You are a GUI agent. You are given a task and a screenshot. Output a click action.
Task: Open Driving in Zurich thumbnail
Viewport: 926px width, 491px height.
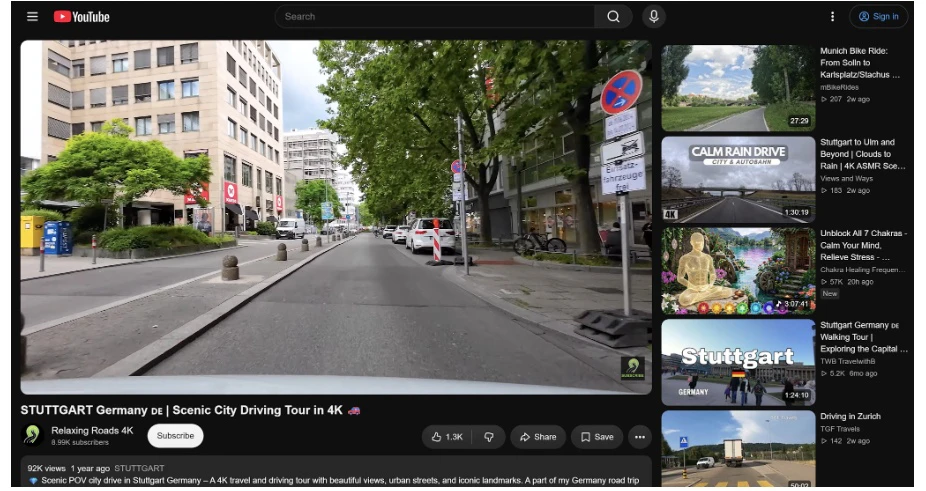[x=738, y=448]
